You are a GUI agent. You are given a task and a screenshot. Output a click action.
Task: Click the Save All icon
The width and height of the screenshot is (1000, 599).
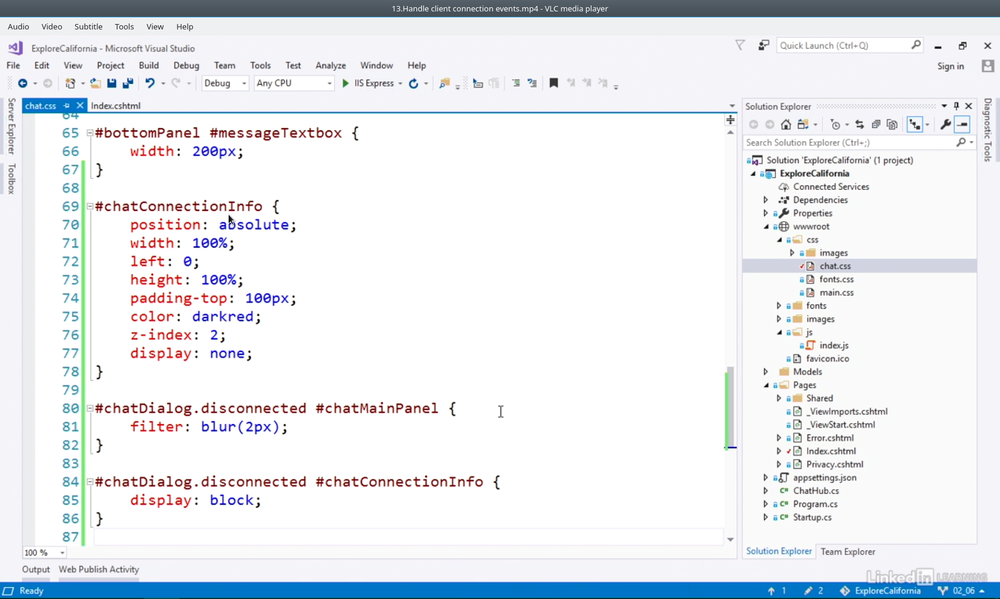[128, 84]
